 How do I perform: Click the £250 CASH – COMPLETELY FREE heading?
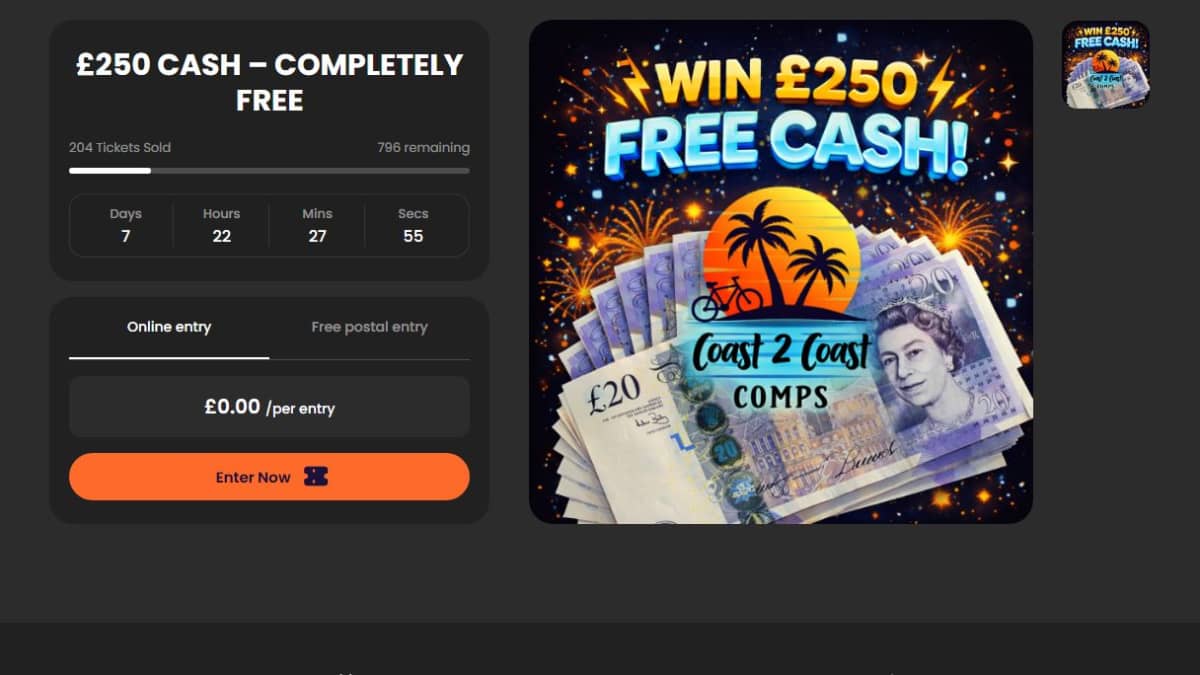click(x=269, y=83)
